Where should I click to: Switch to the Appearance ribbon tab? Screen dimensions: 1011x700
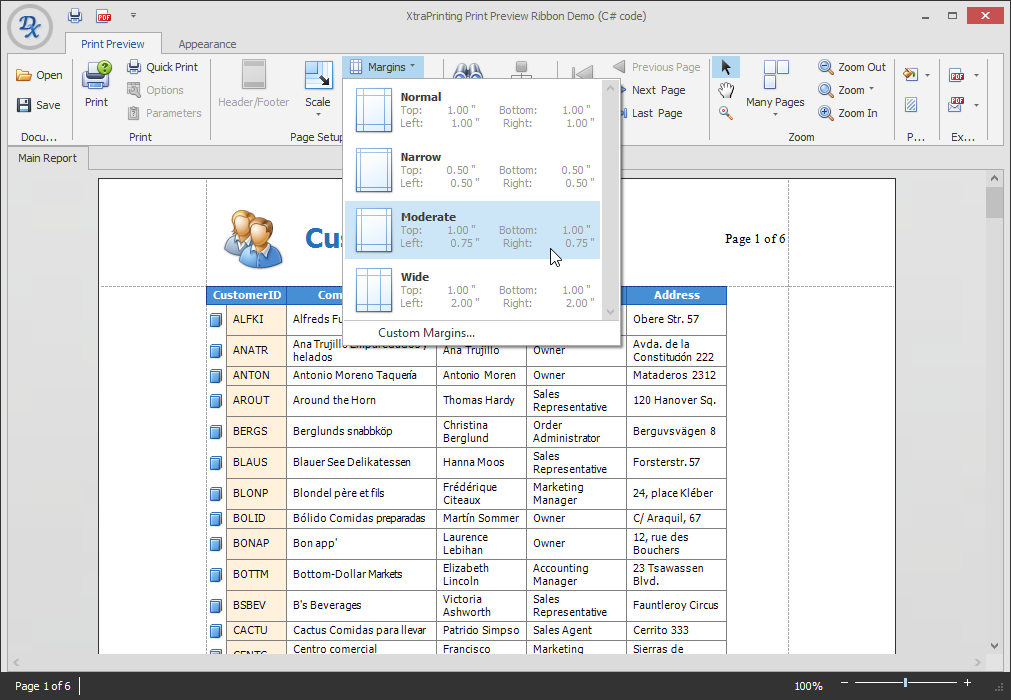[x=207, y=44]
